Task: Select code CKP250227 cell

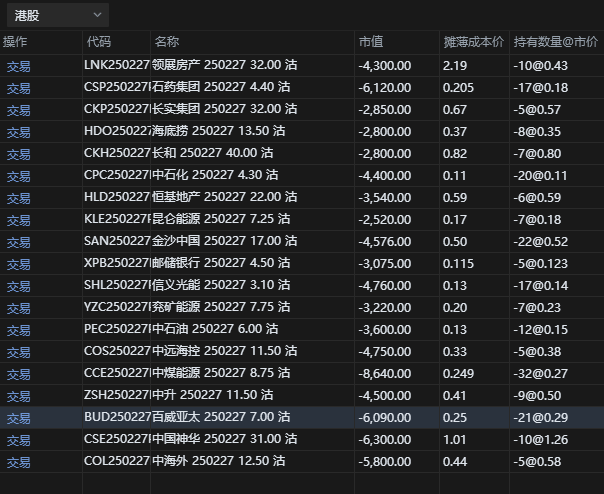Action: (117, 109)
